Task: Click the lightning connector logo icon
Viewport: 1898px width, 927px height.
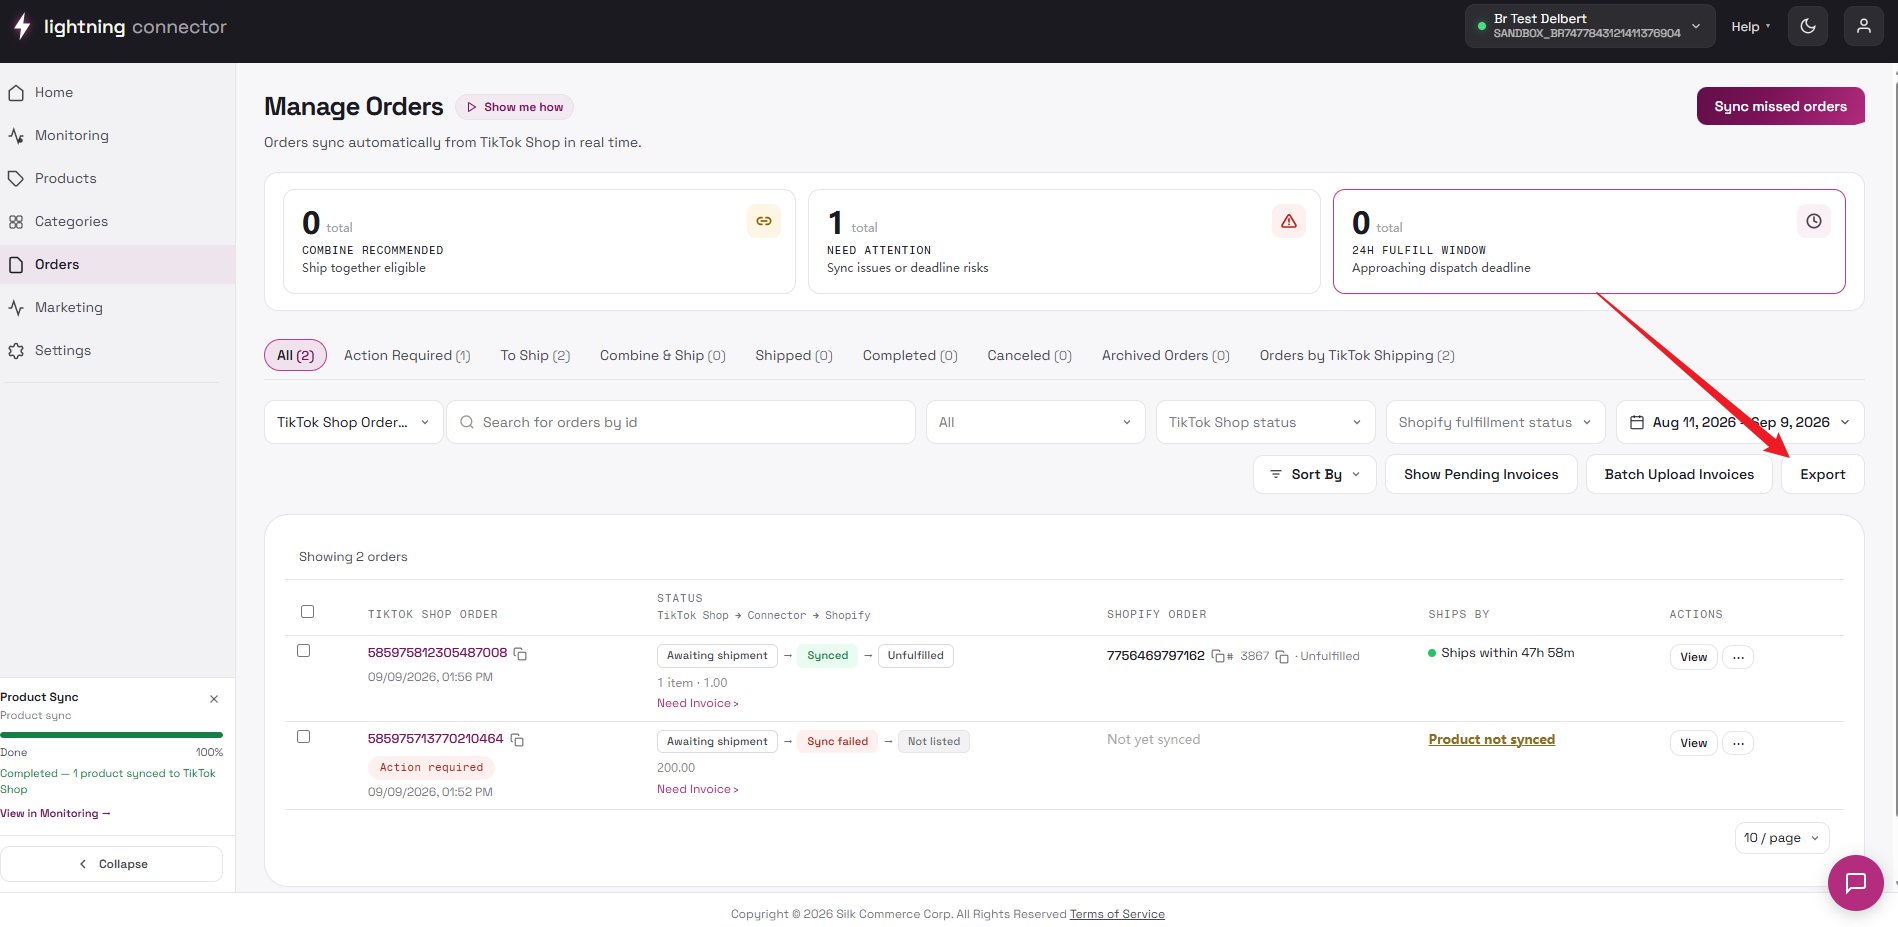Action: 22,26
